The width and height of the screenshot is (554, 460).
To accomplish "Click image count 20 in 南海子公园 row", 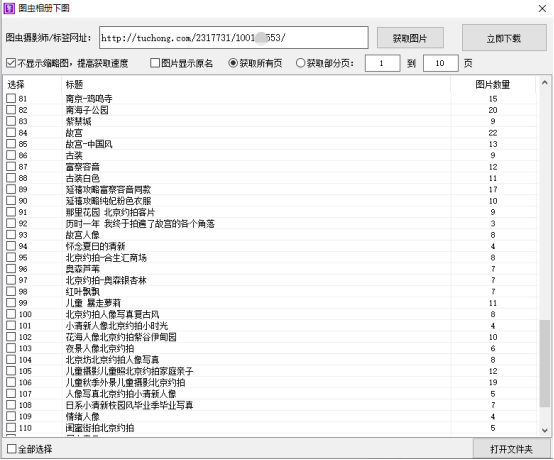I will 493,110.
